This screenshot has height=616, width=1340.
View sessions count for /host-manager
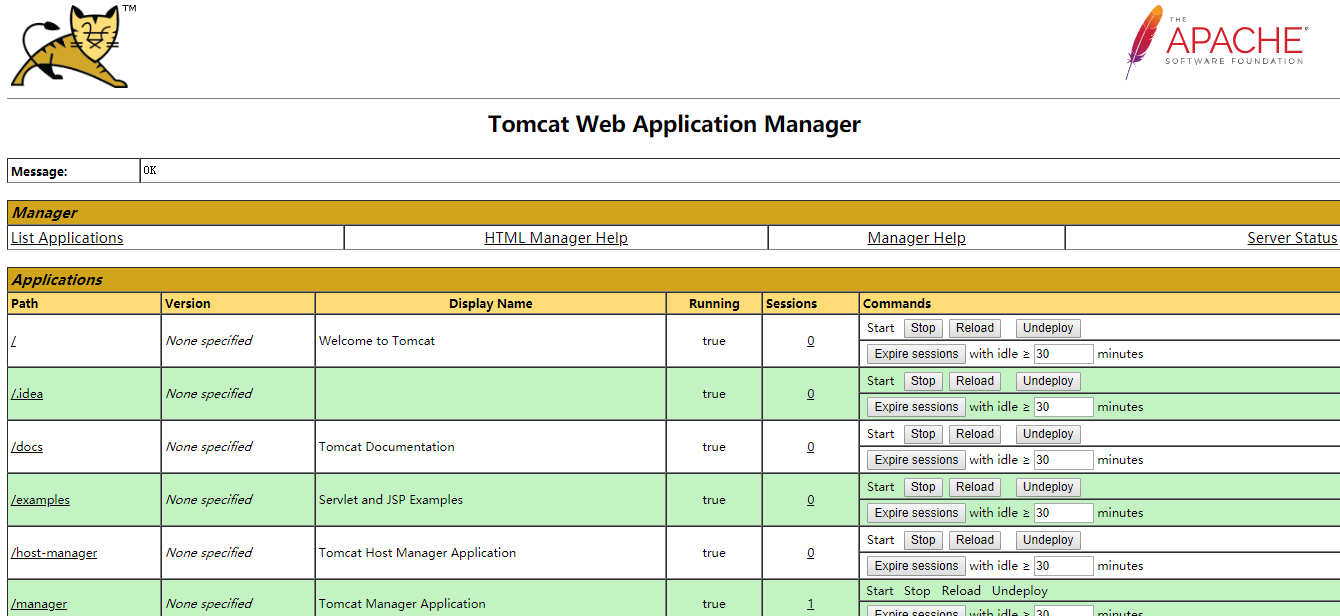(x=811, y=553)
